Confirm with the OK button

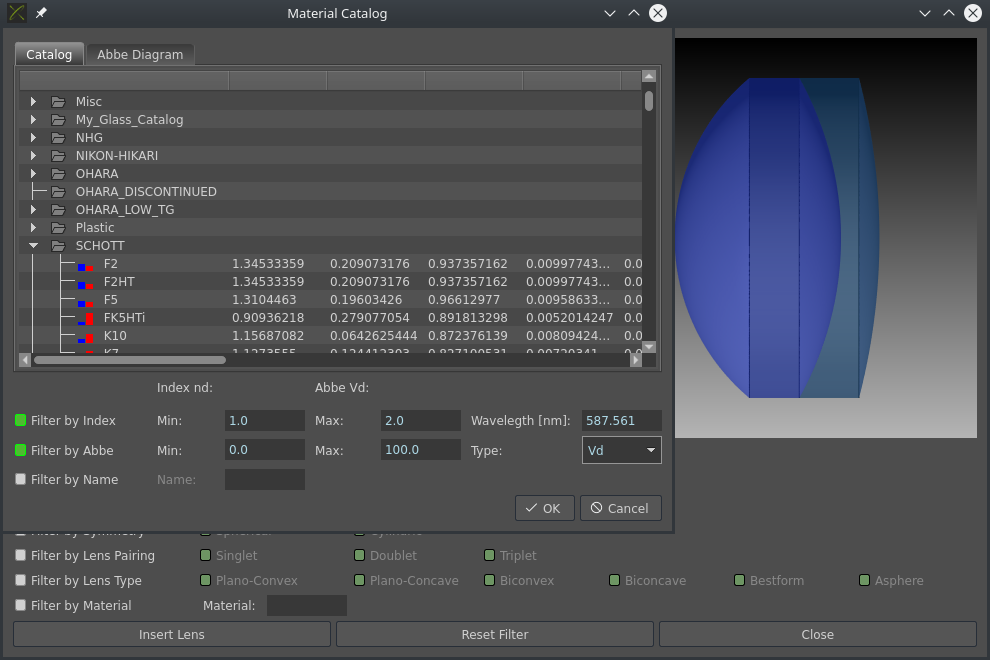(544, 508)
